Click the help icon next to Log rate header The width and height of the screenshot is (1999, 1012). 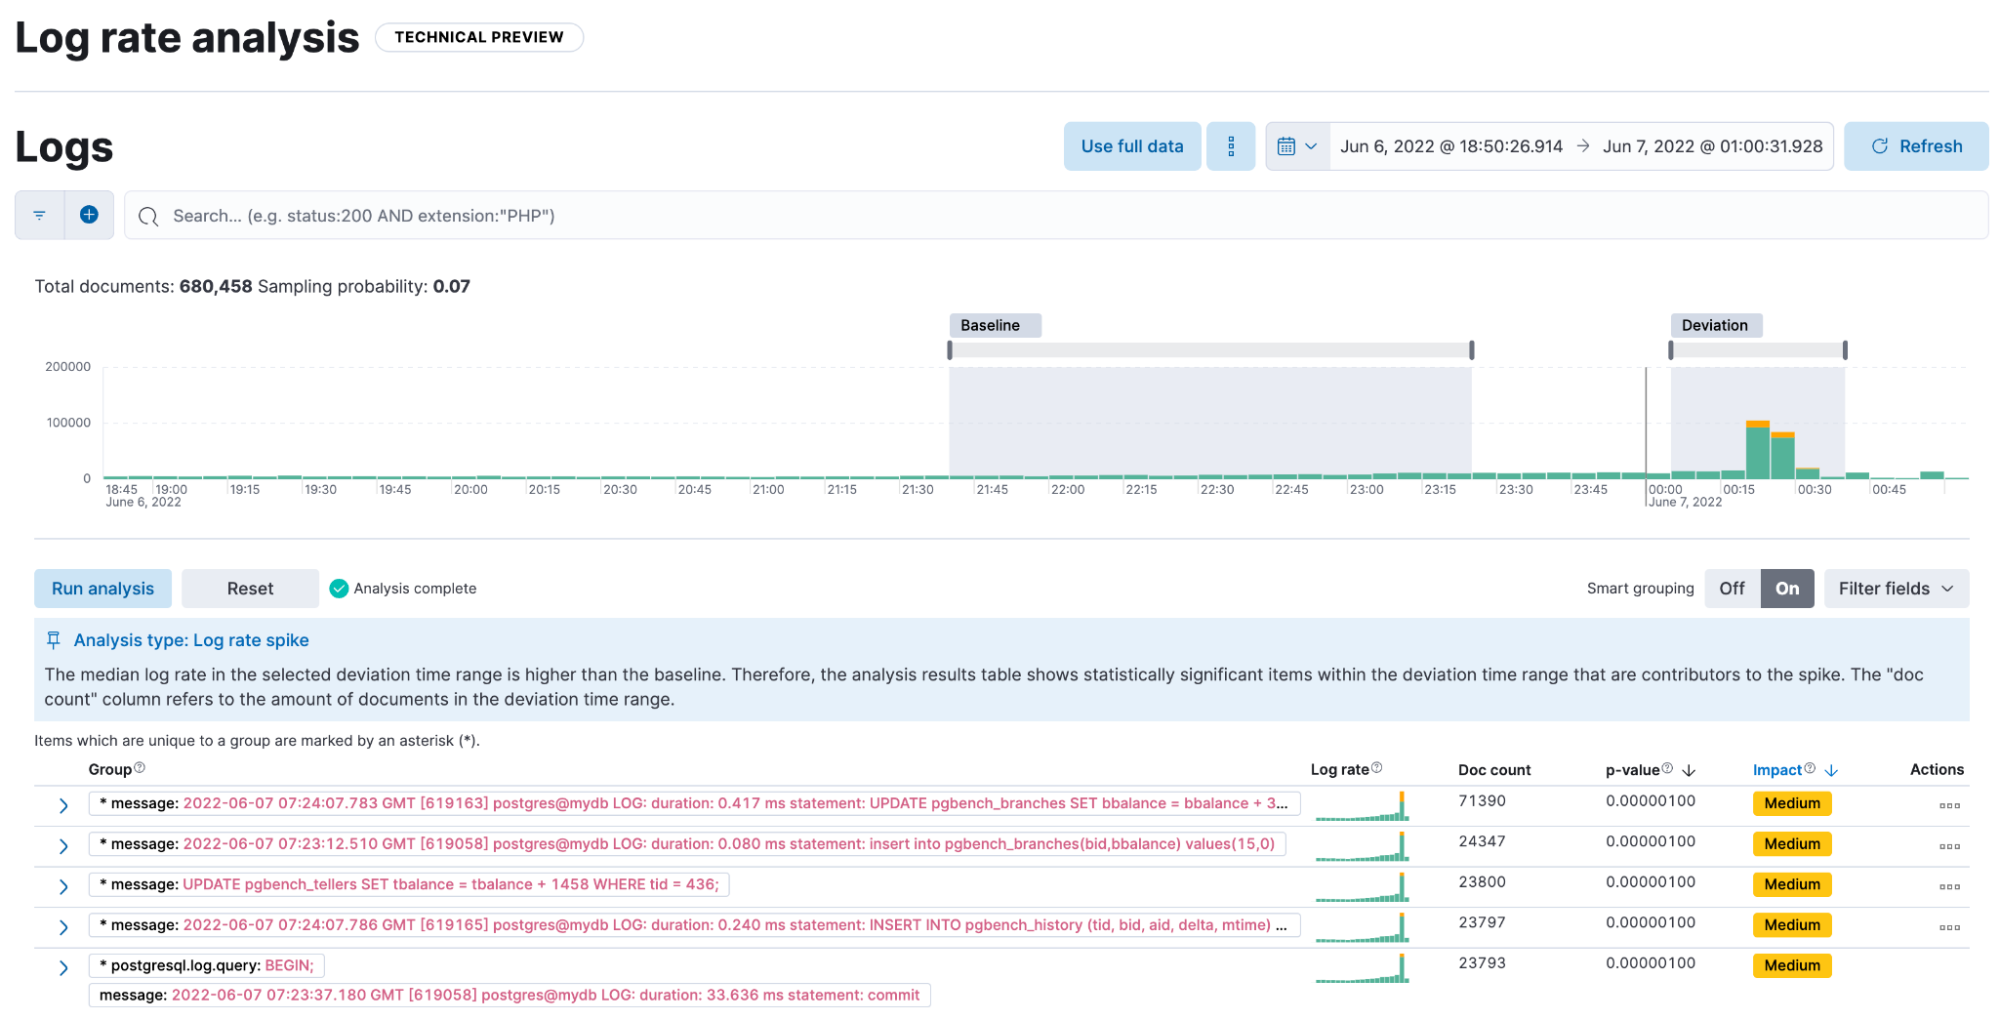1378,766
